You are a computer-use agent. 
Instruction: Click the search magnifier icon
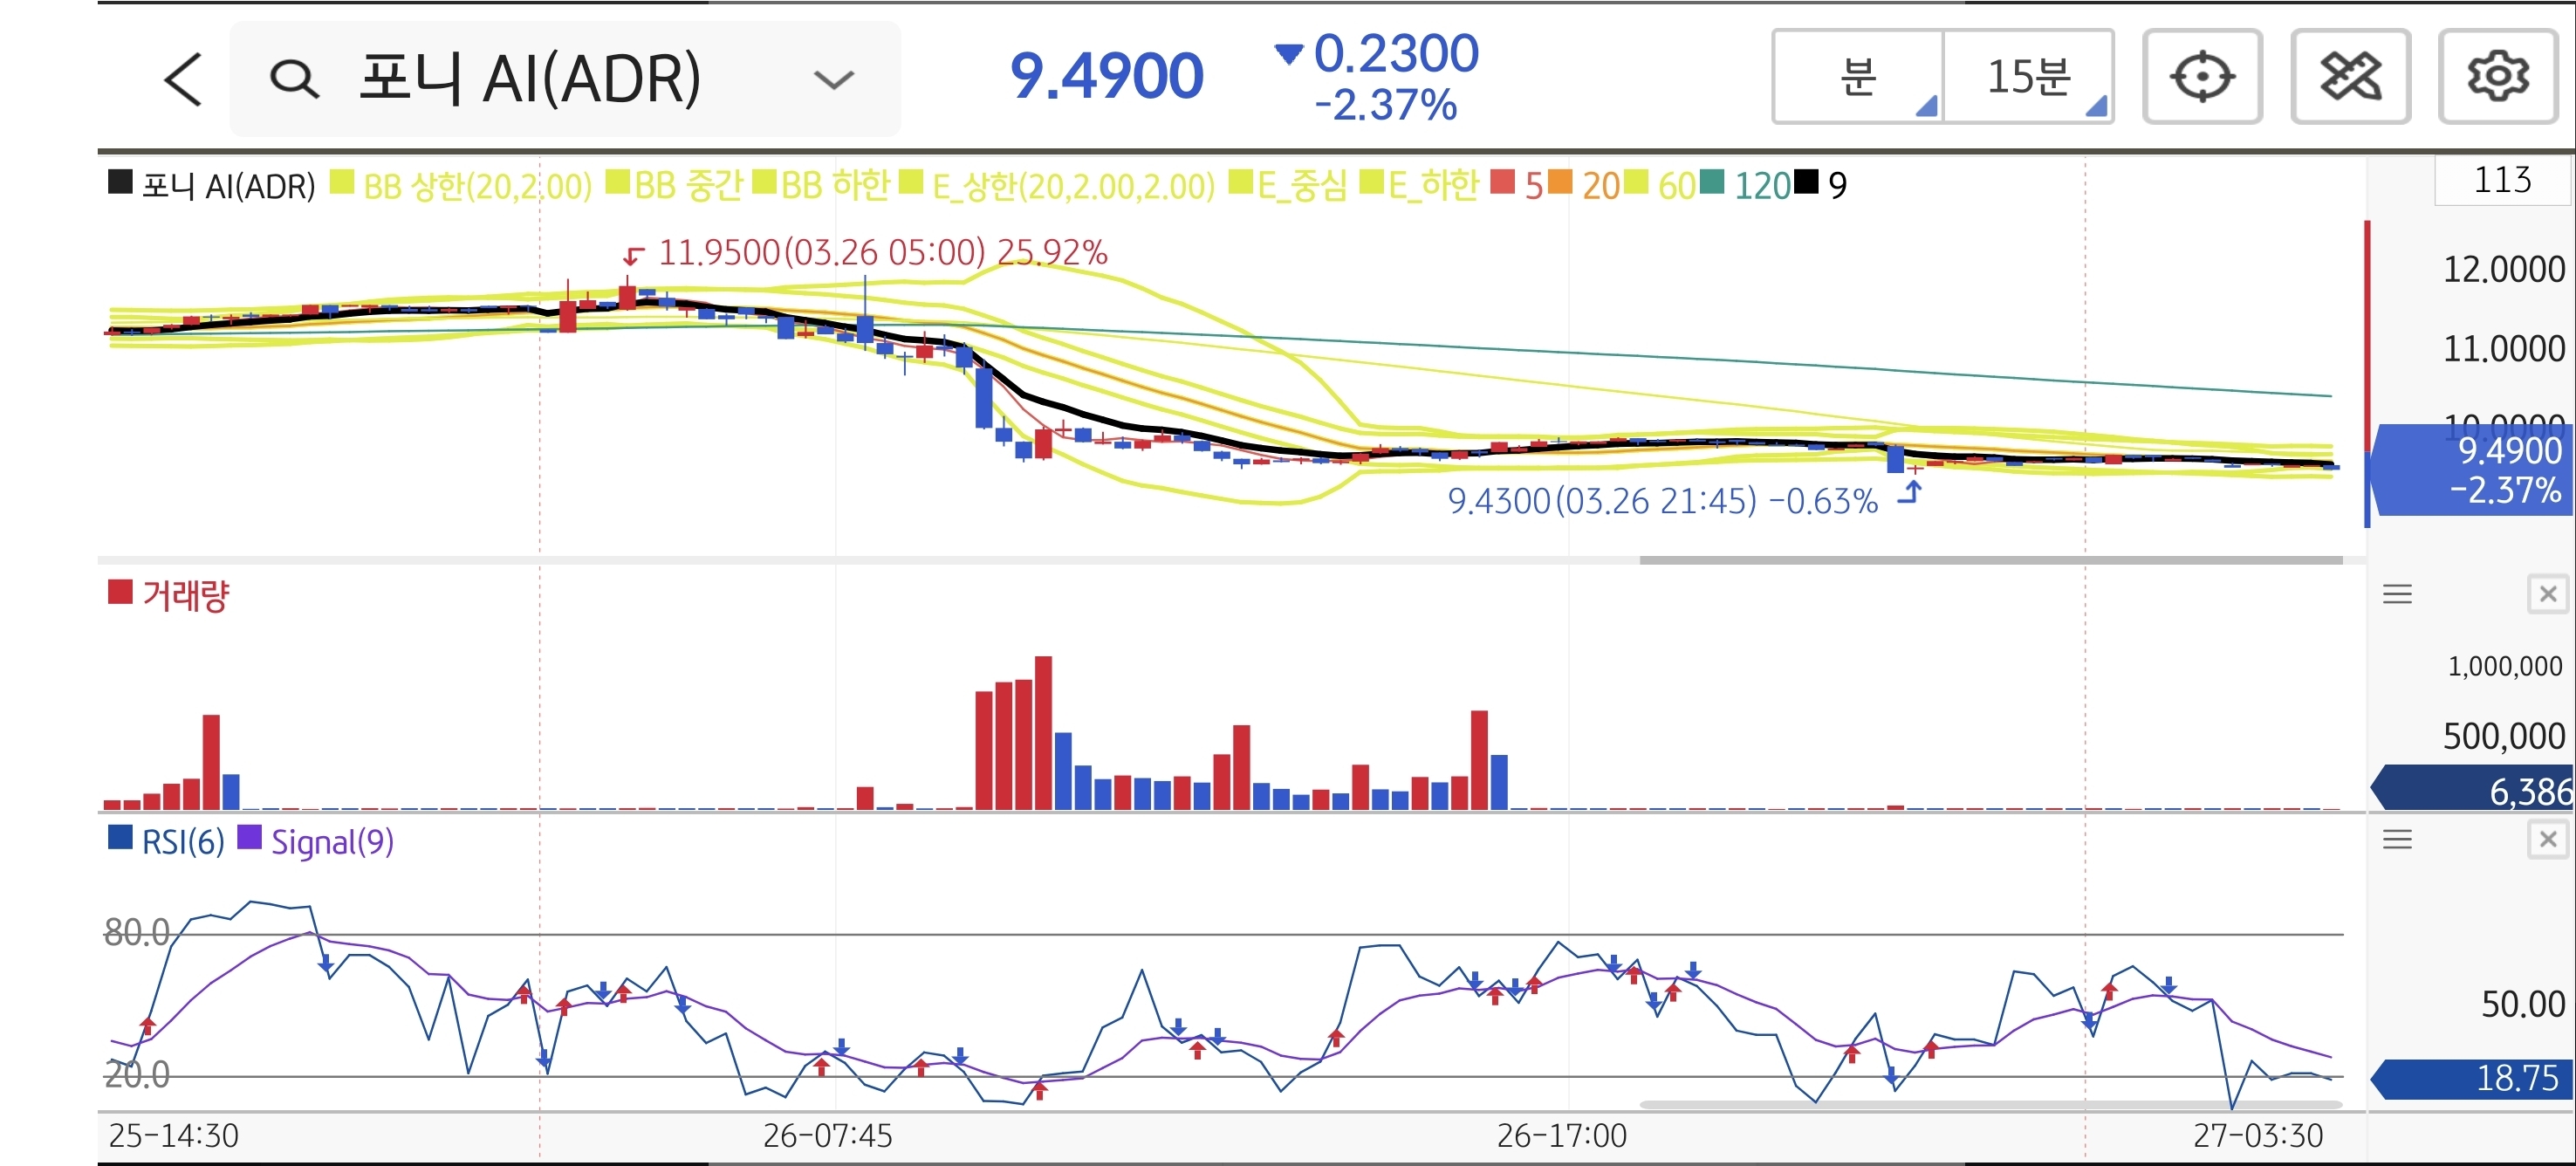coord(294,79)
